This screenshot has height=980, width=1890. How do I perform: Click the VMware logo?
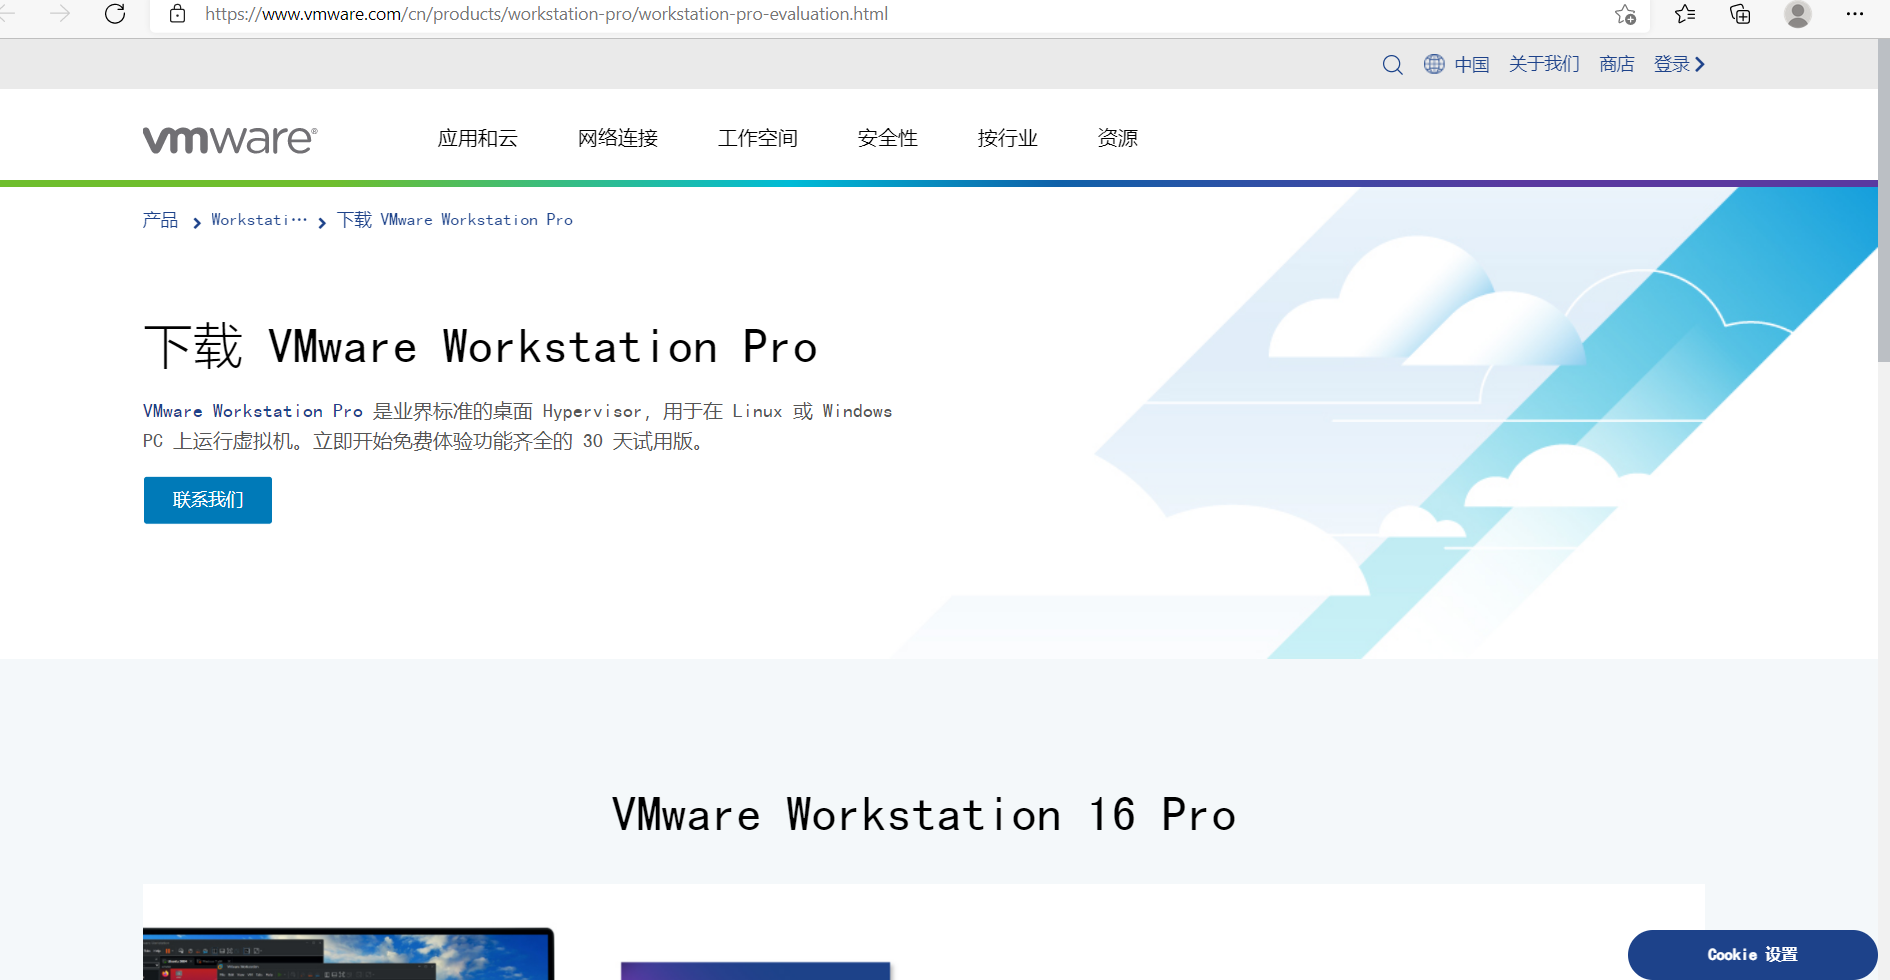pos(228,138)
